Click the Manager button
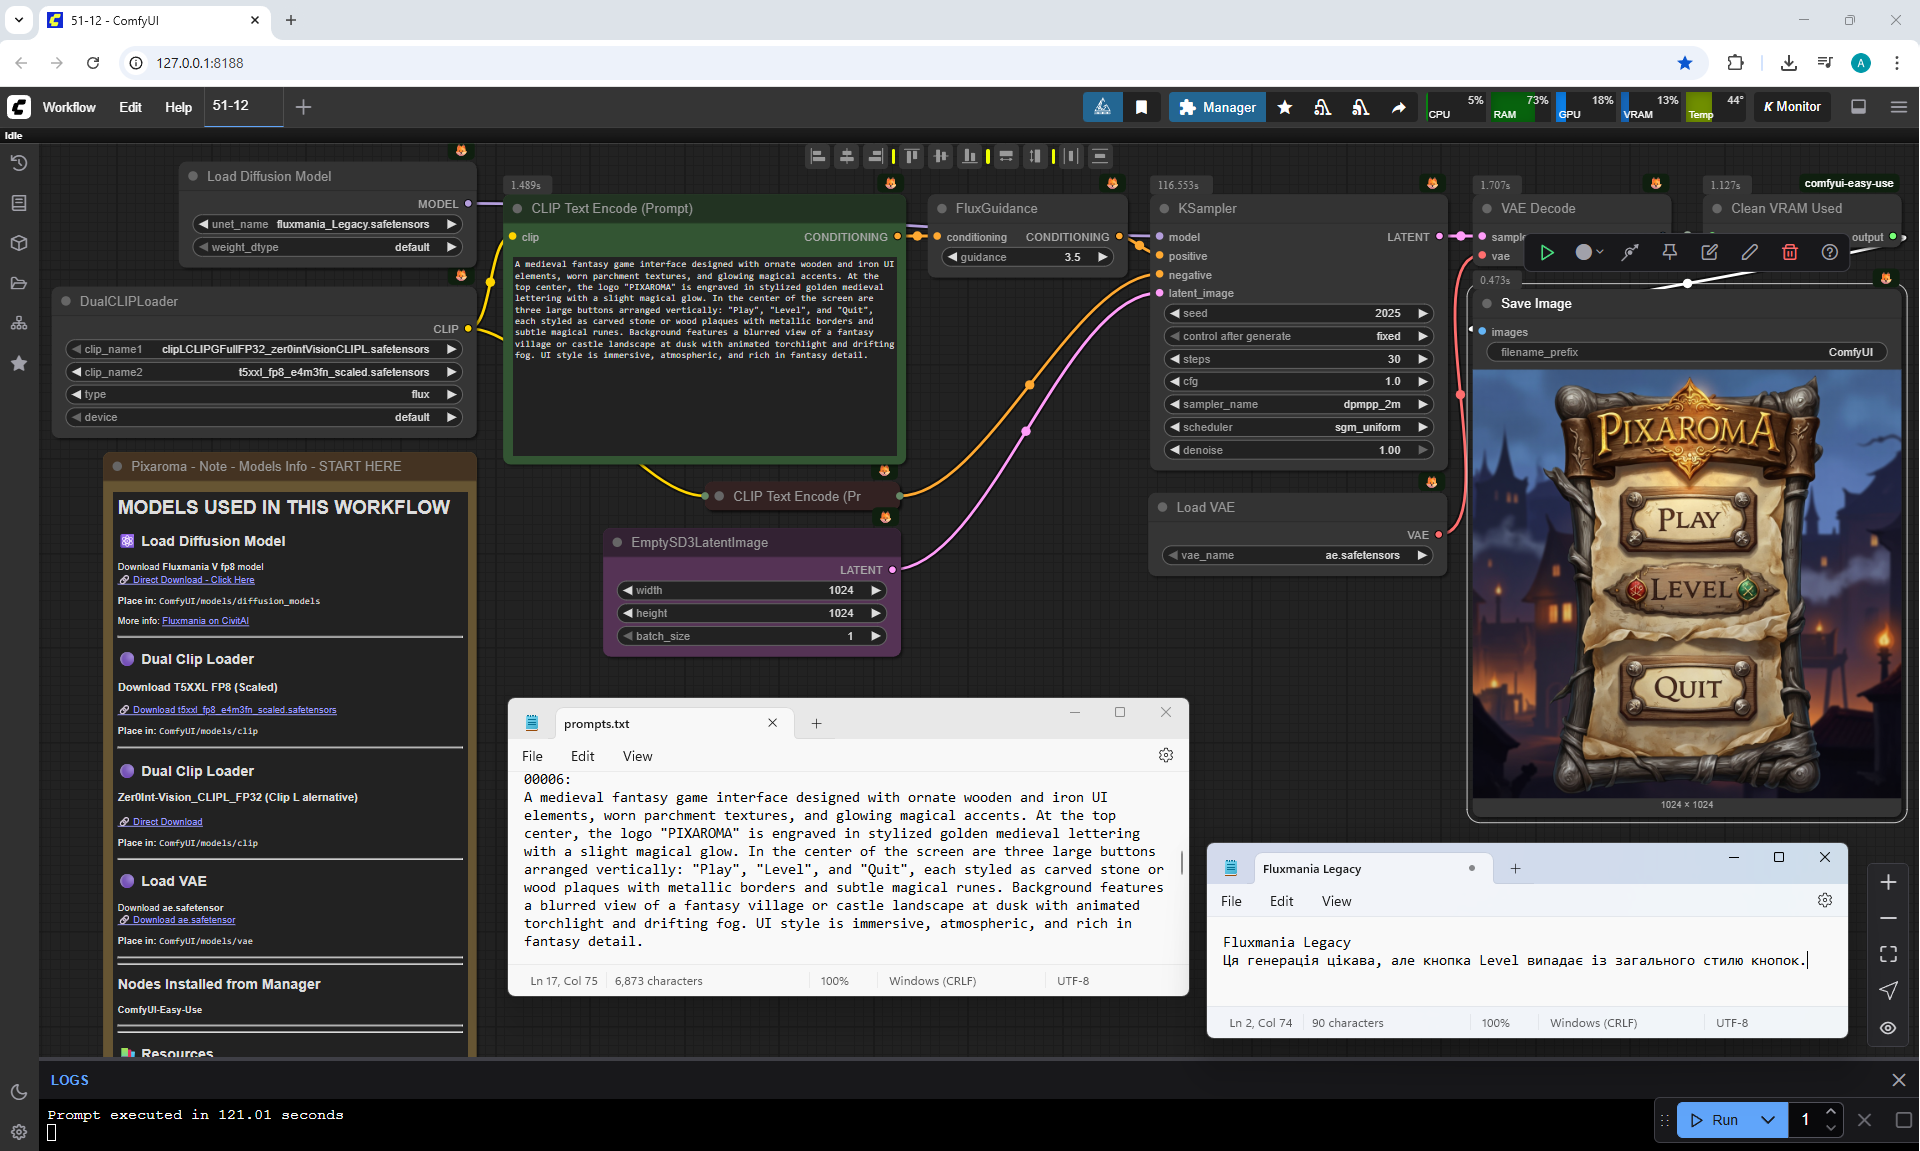The image size is (1920, 1151). coord(1217,107)
